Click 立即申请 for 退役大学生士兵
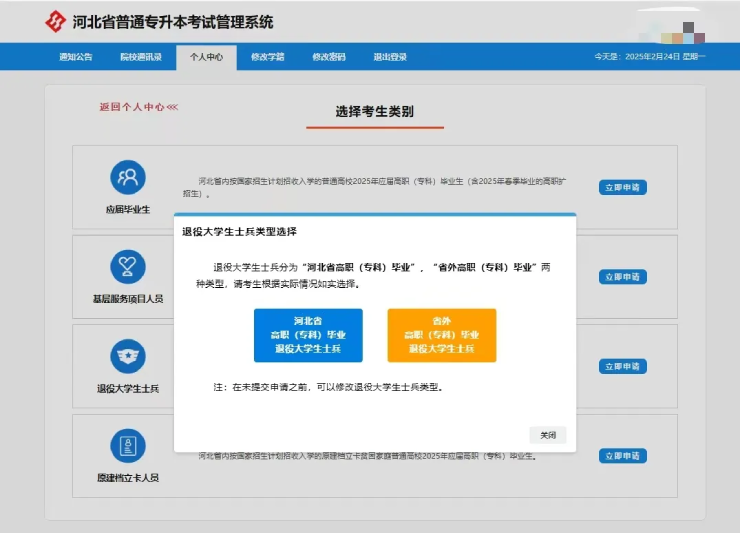Image resolution: width=740 pixels, height=533 pixels. click(x=623, y=366)
